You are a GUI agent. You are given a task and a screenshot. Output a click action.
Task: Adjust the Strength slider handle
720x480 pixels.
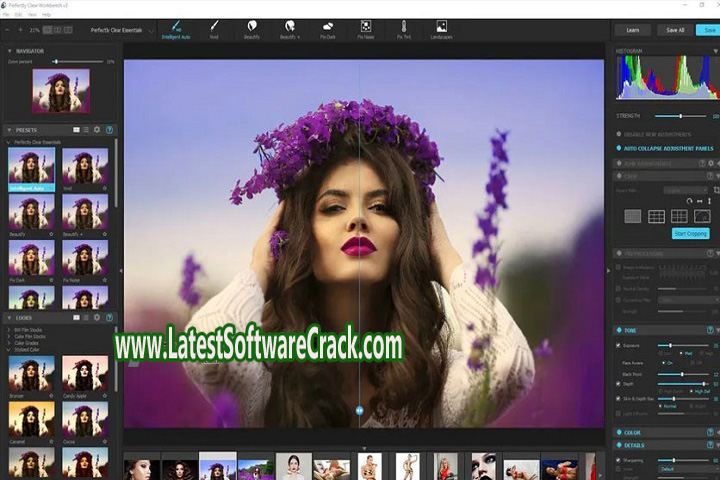(683, 116)
